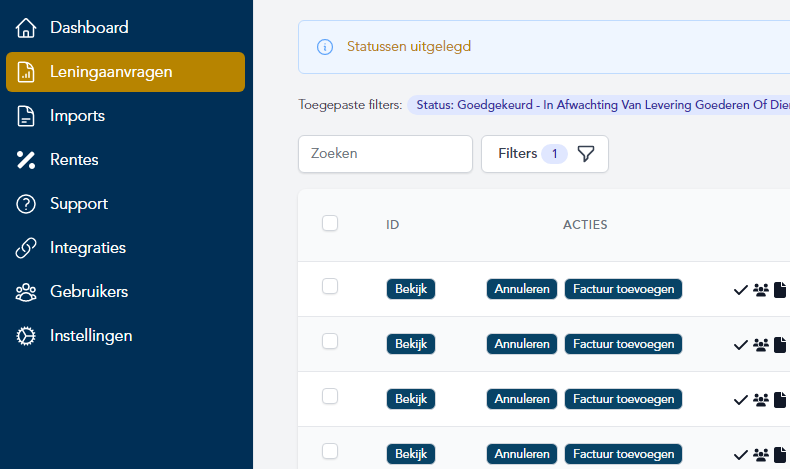Viewport: 790px width, 469px height.
Task: Click the Imports document icon
Action: tap(26, 116)
